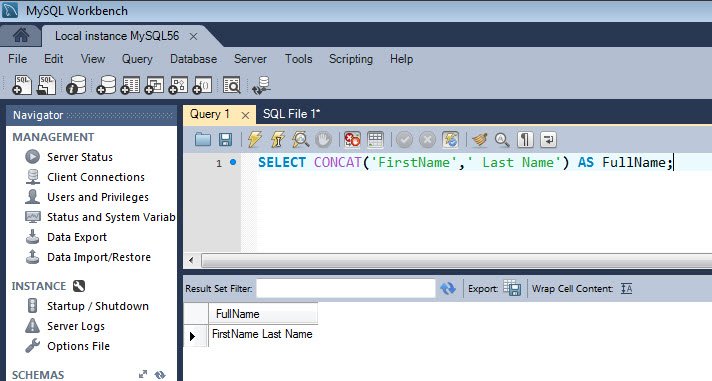Commit transaction checkmark icon
This screenshot has width=712, height=381.
coord(404,140)
